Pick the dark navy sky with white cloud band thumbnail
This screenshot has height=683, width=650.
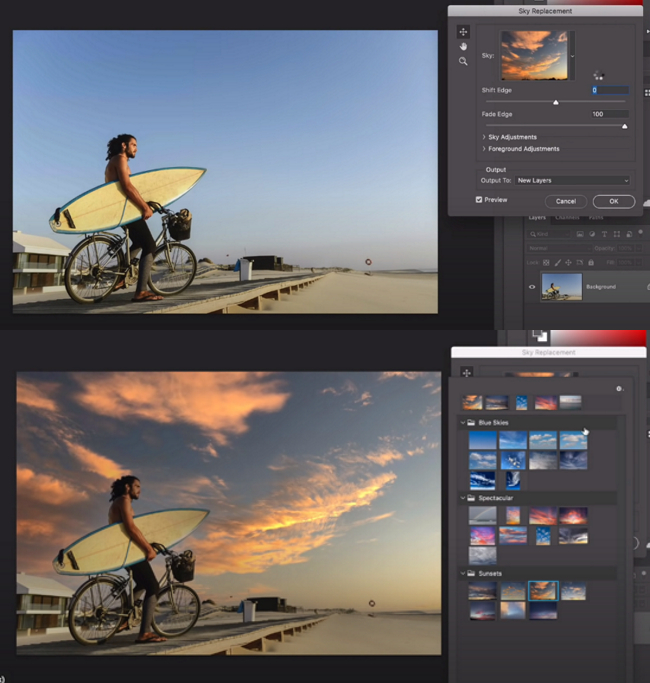click(482, 480)
